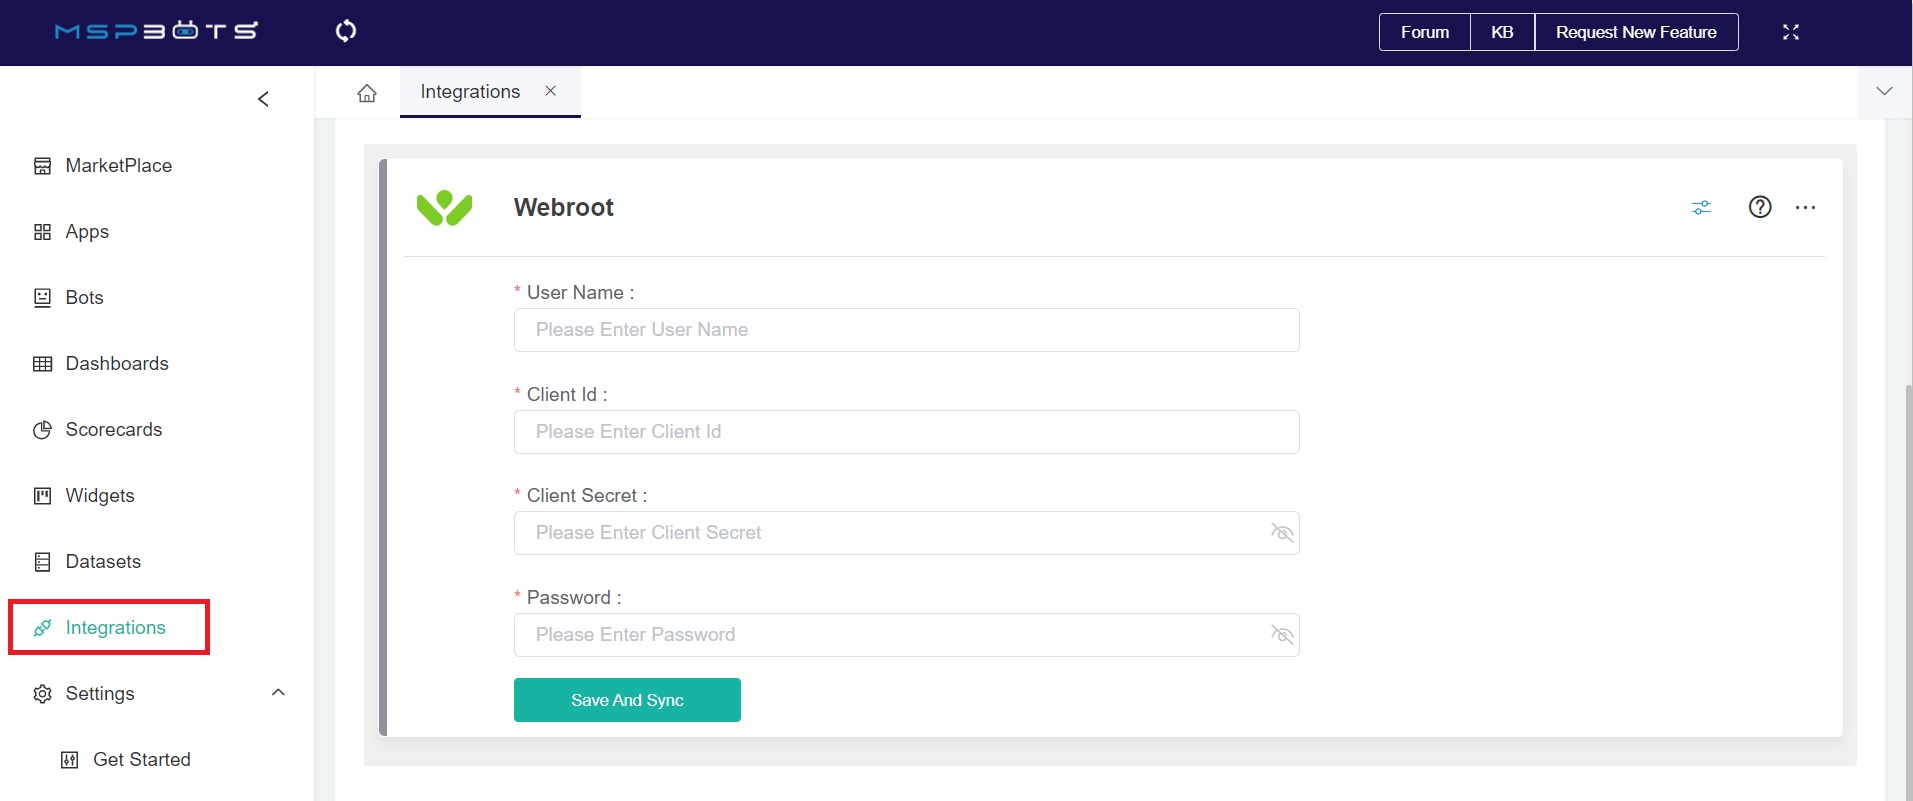Open the Bots section

click(84, 297)
